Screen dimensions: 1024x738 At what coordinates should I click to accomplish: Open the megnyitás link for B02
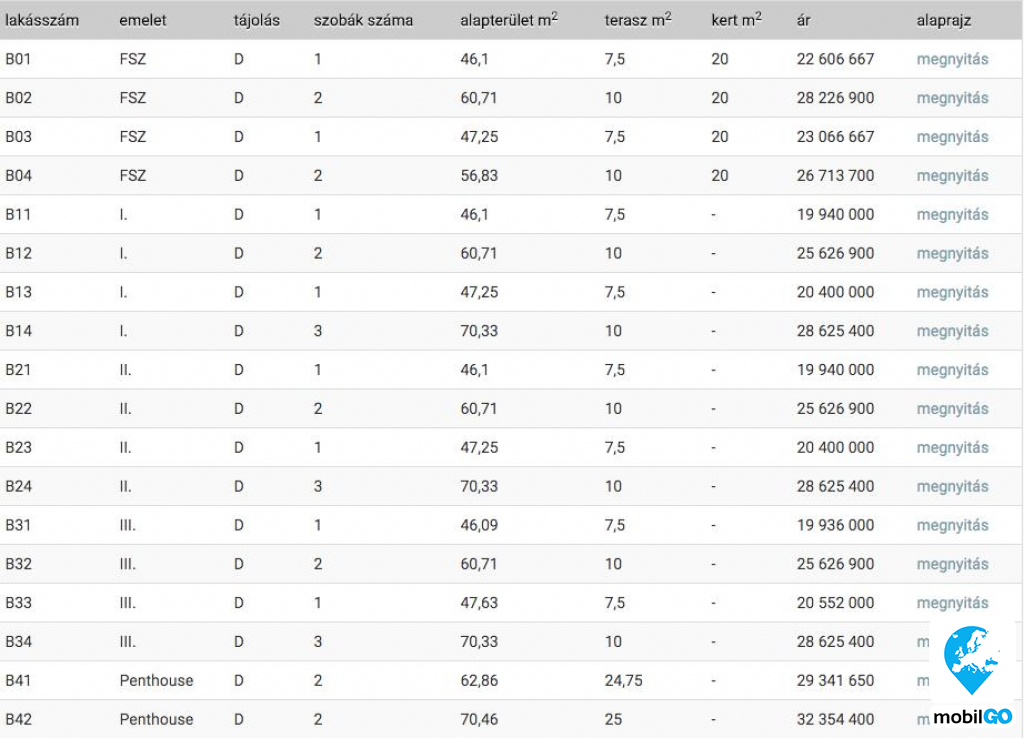click(952, 98)
